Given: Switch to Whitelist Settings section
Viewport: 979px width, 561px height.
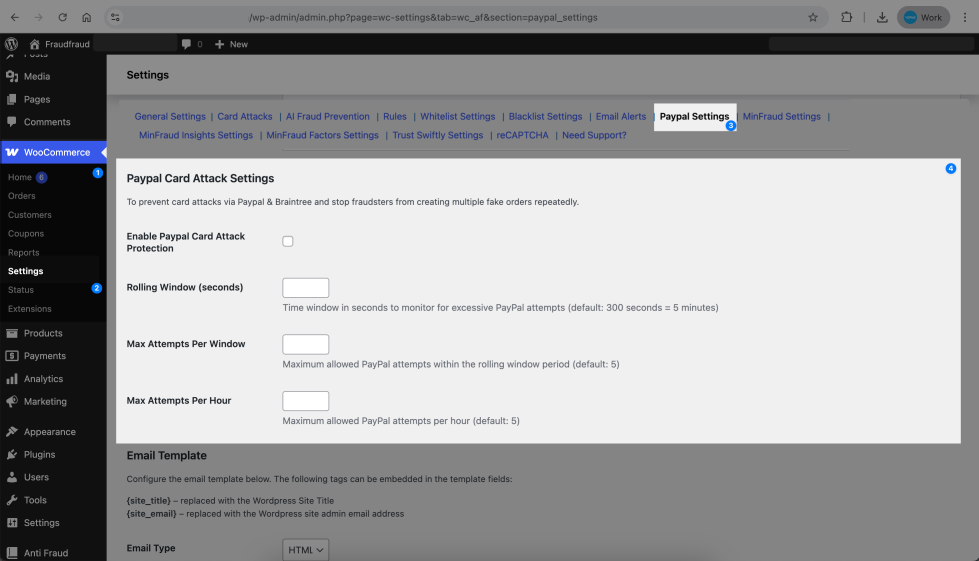Looking at the screenshot, I should tap(458, 117).
